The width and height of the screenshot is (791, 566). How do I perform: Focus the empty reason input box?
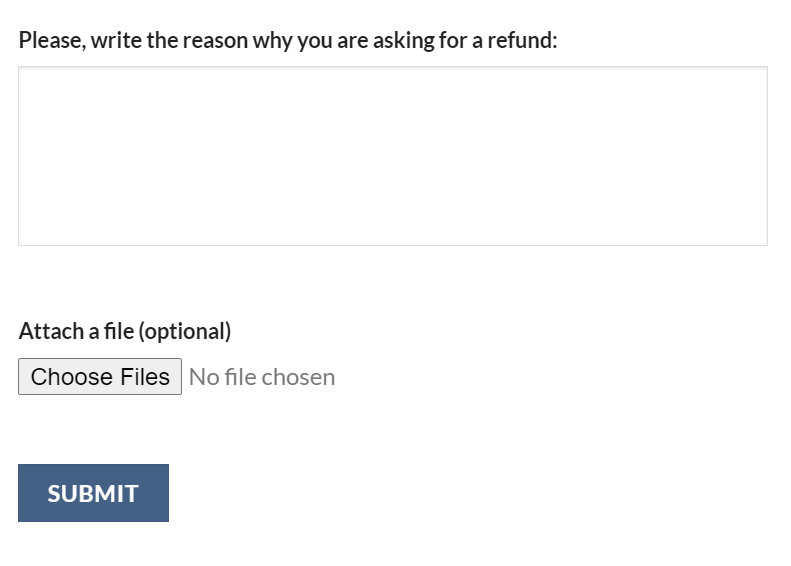[x=392, y=156]
